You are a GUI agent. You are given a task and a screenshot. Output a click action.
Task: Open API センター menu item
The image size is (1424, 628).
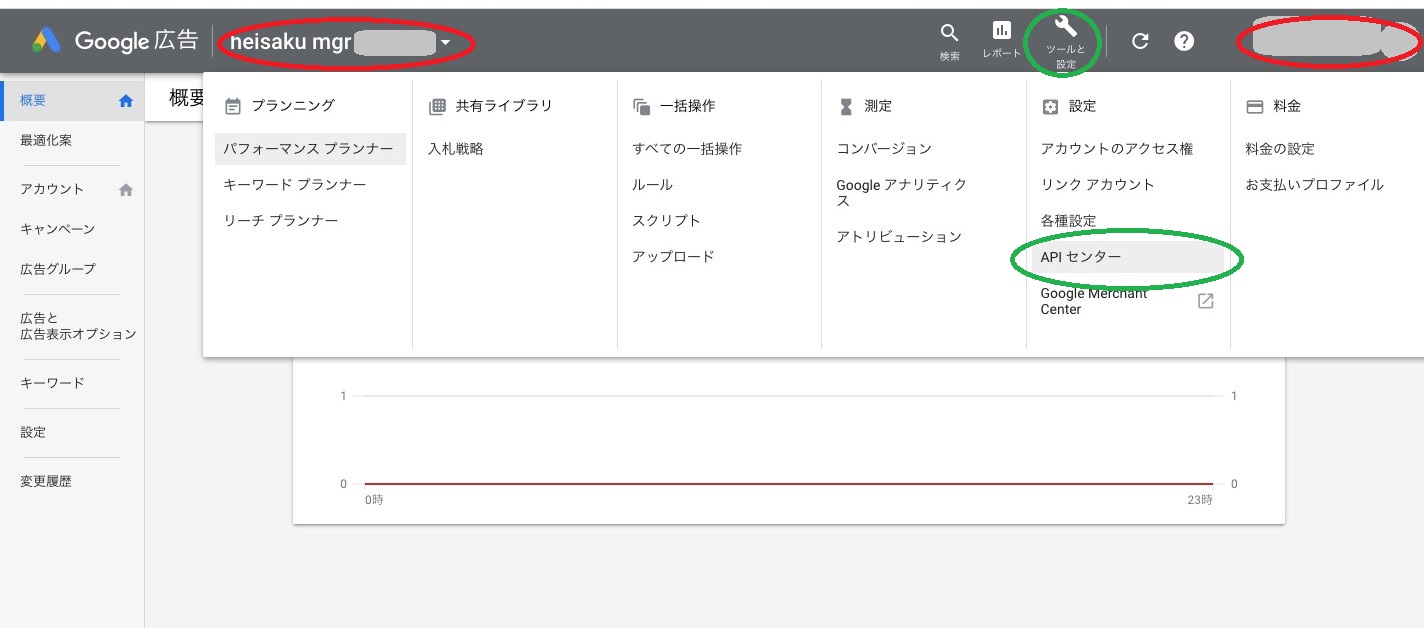[1081, 257]
